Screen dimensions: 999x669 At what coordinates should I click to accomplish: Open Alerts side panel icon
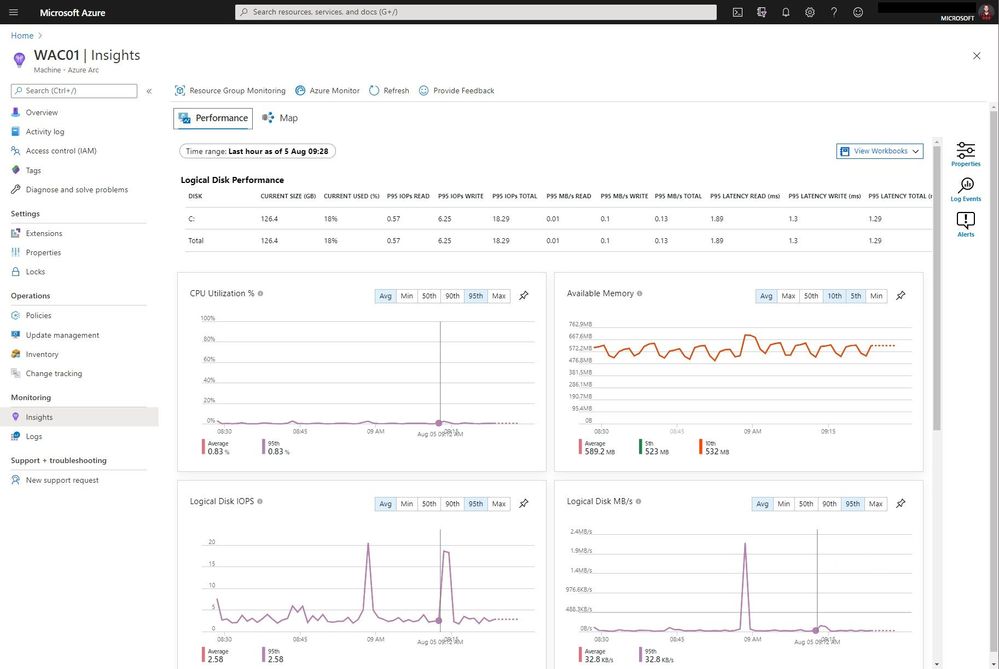[966, 224]
